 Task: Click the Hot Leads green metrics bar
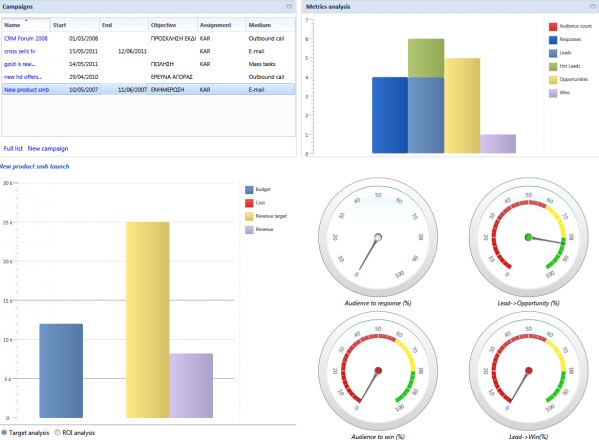(426, 58)
